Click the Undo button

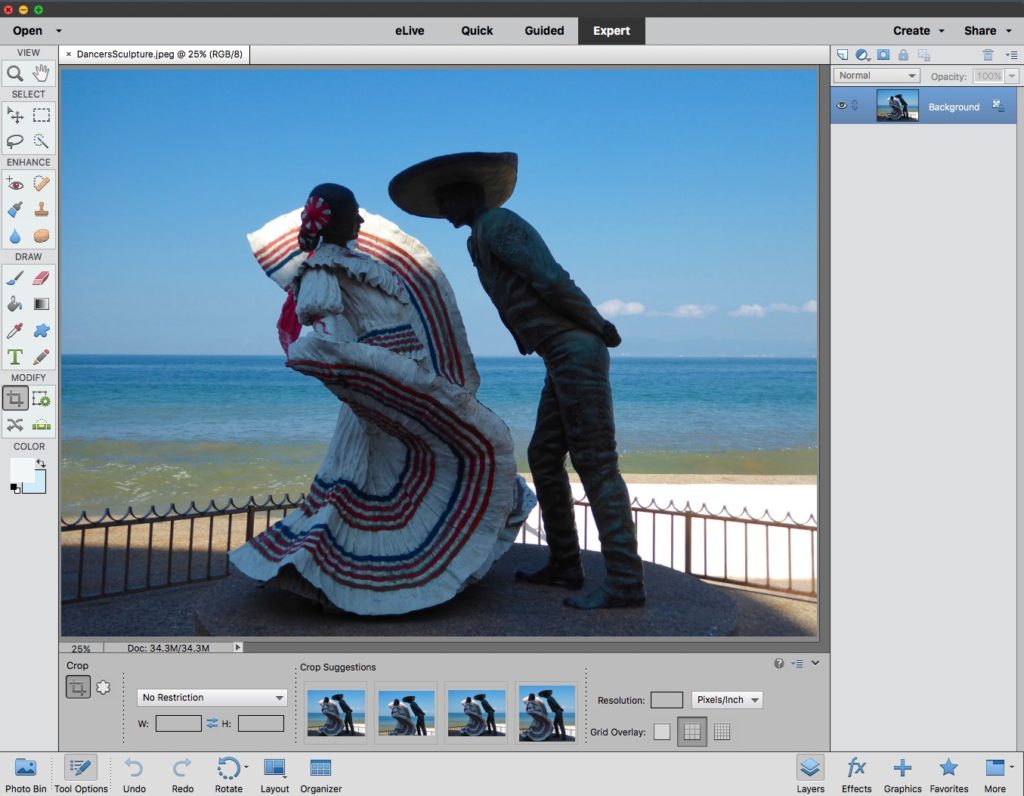pos(134,774)
